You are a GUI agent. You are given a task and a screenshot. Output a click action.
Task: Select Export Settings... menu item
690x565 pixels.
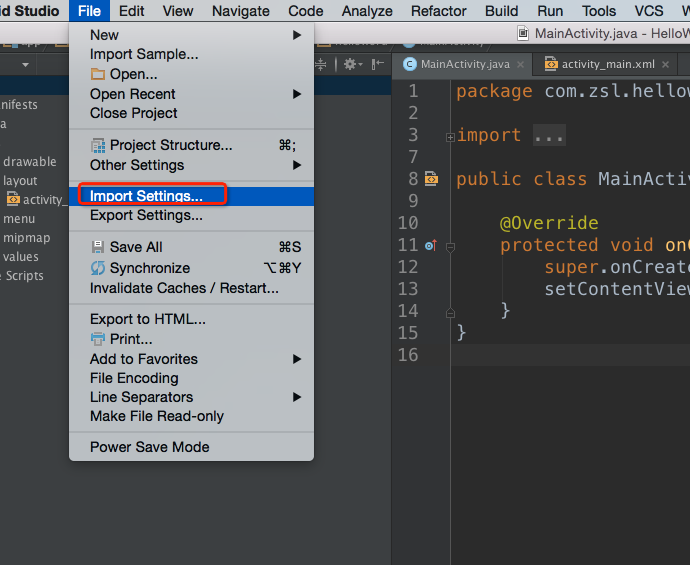191,215
